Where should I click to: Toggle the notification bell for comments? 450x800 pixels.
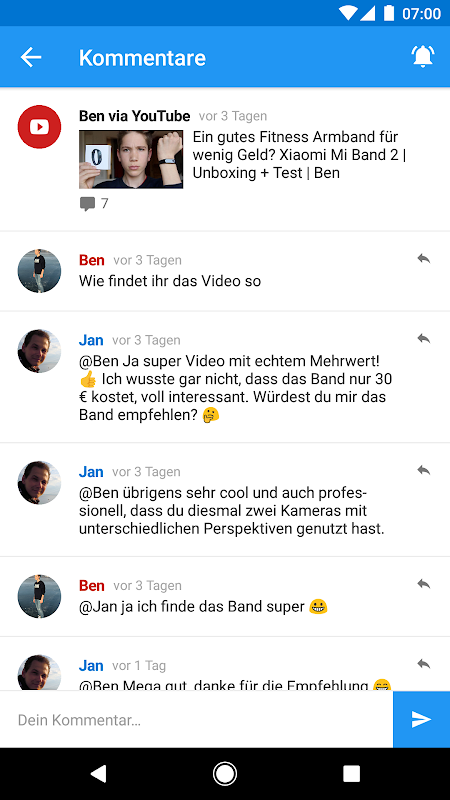click(422, 57)
